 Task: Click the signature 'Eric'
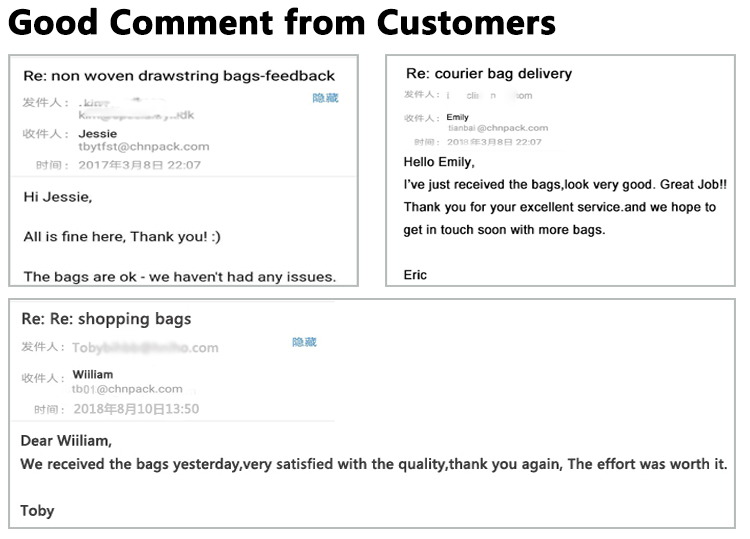tap(415, 275)
